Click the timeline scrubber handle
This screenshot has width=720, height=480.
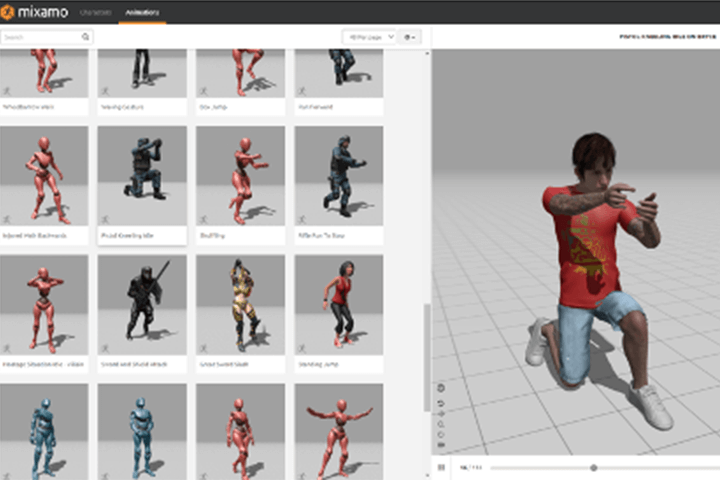point(593,468)
